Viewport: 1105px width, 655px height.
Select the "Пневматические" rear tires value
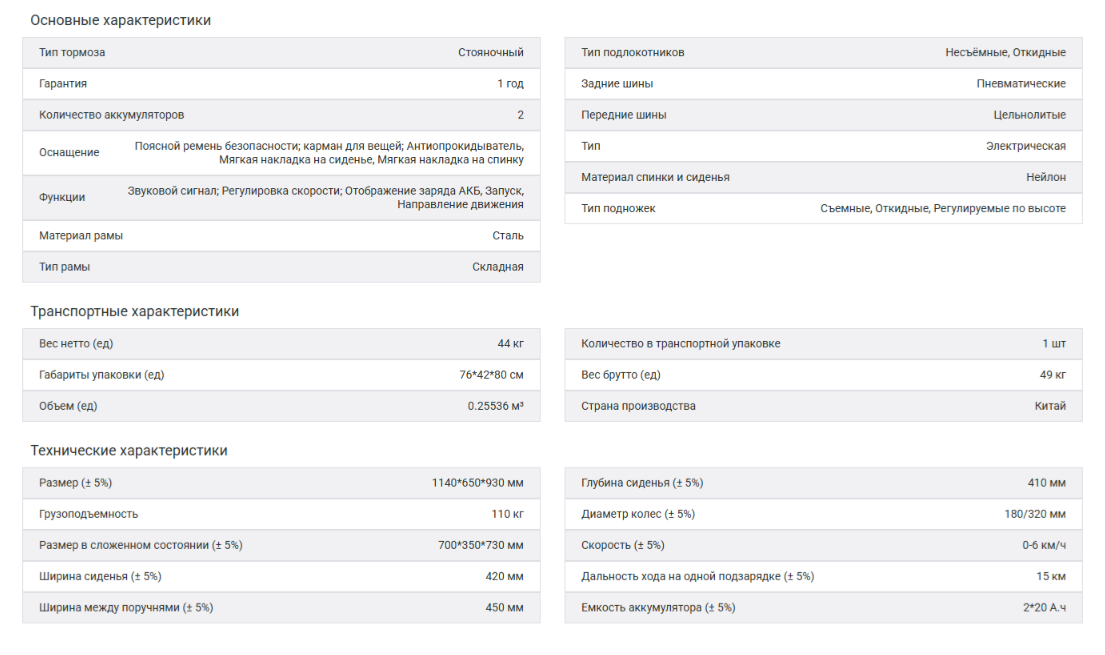coord(1021,84)
